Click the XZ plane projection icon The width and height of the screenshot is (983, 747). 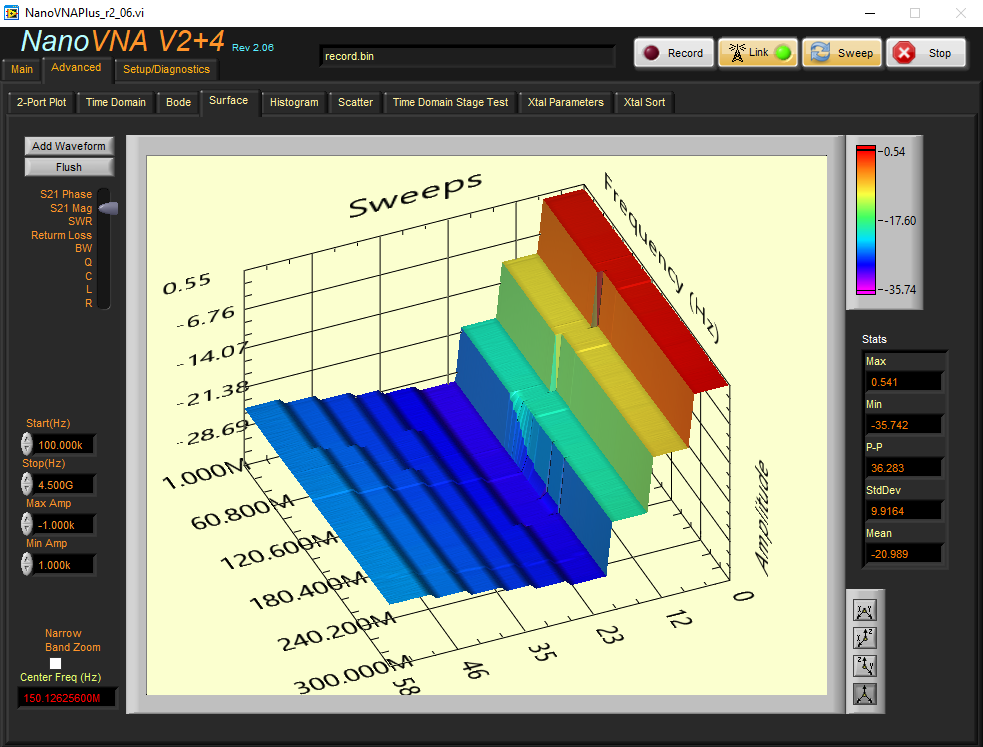(x=865, y=638)
